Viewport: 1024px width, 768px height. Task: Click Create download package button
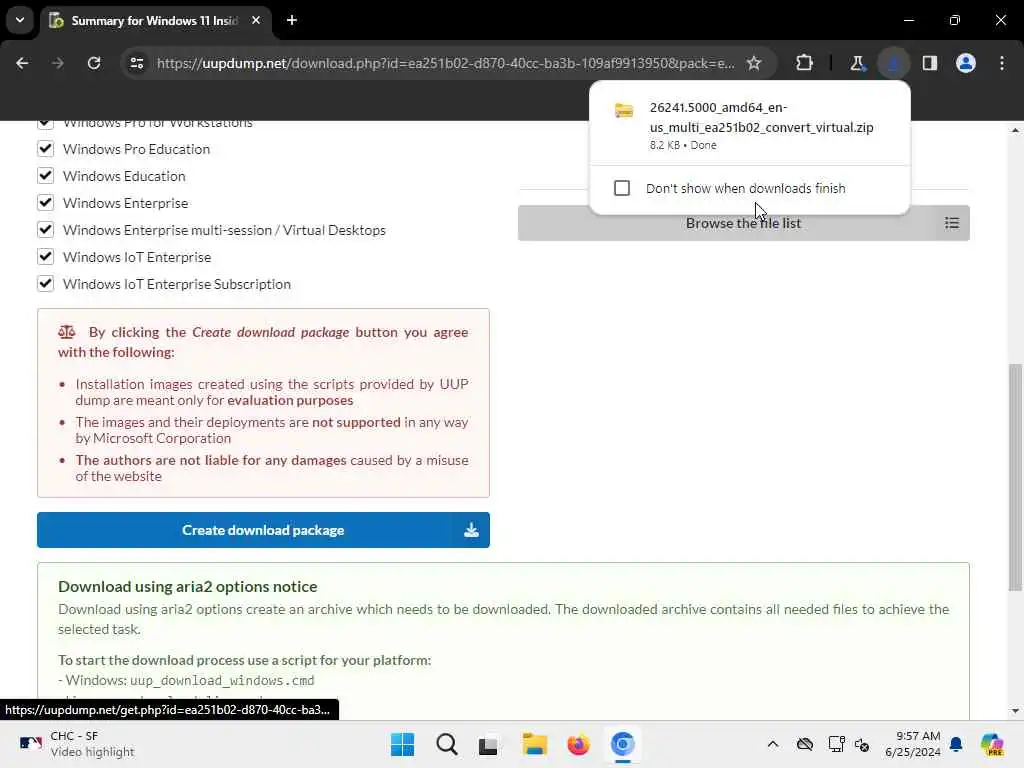coord(263,530)
